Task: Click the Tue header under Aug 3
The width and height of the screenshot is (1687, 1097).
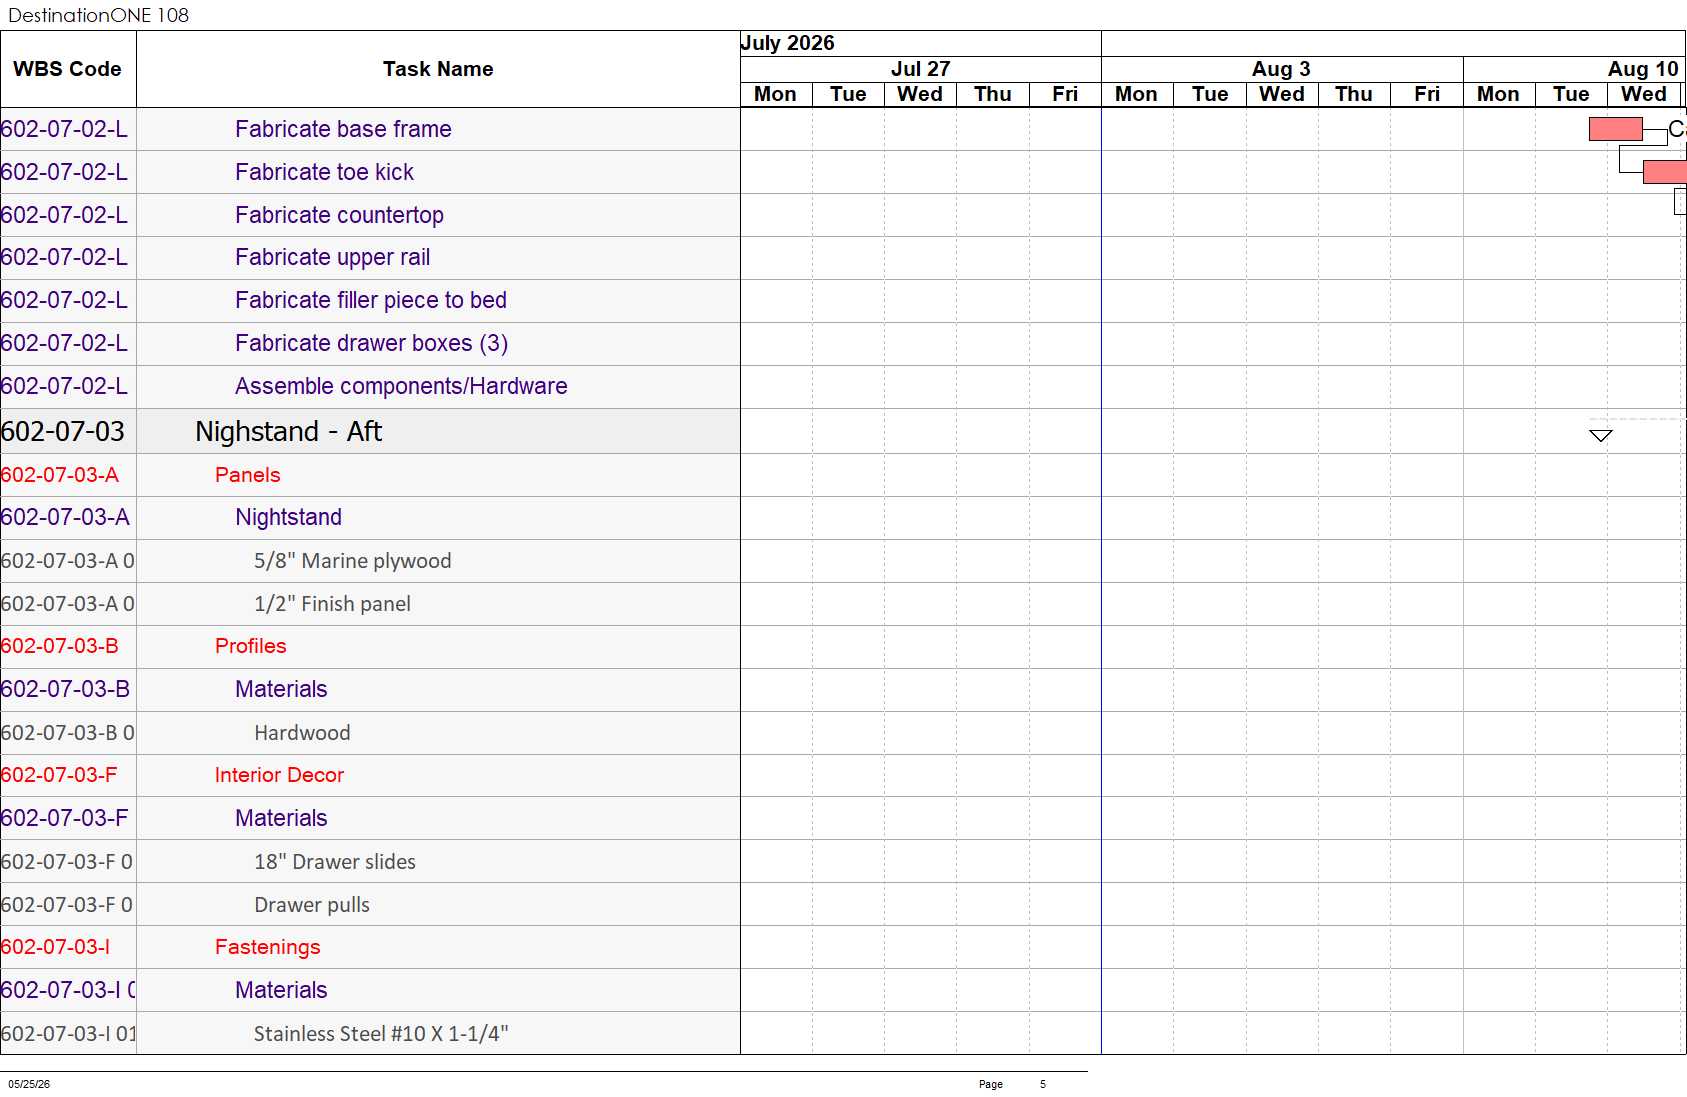Action: (x=1209, y=94)
